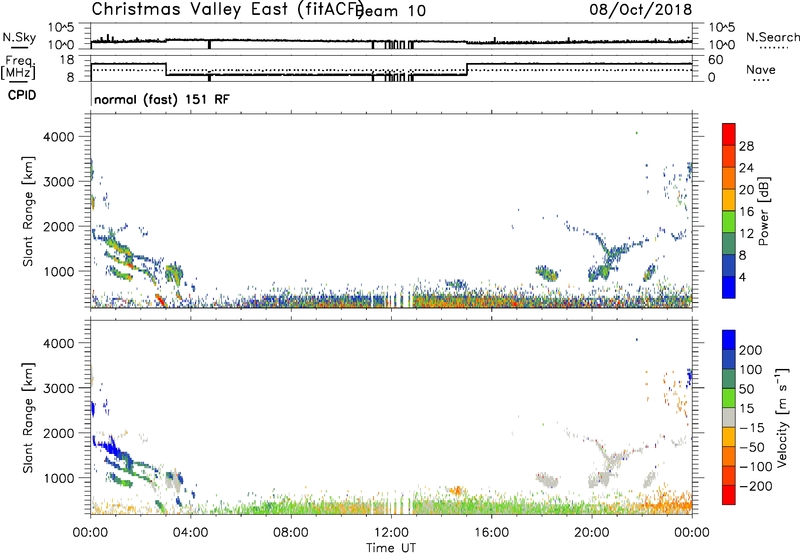Screen dimensions: 800x554
Task: Click the '-100' velocity colorbar value
Action: click(754, 467)
